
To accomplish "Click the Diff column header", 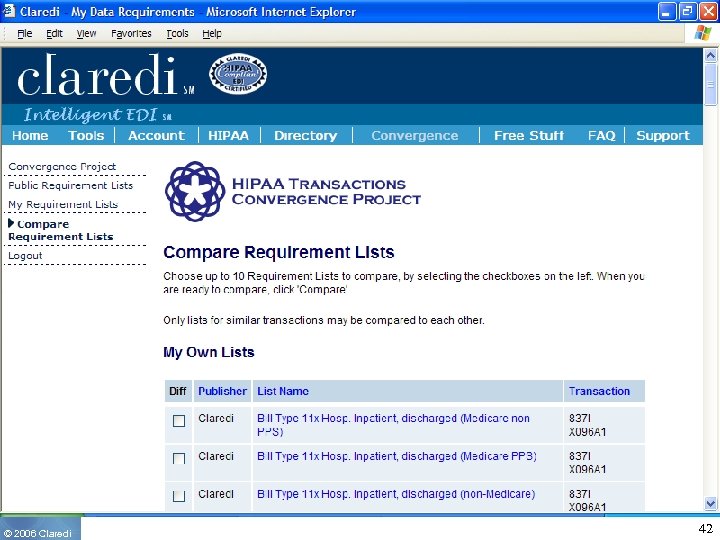I will 178,391.
